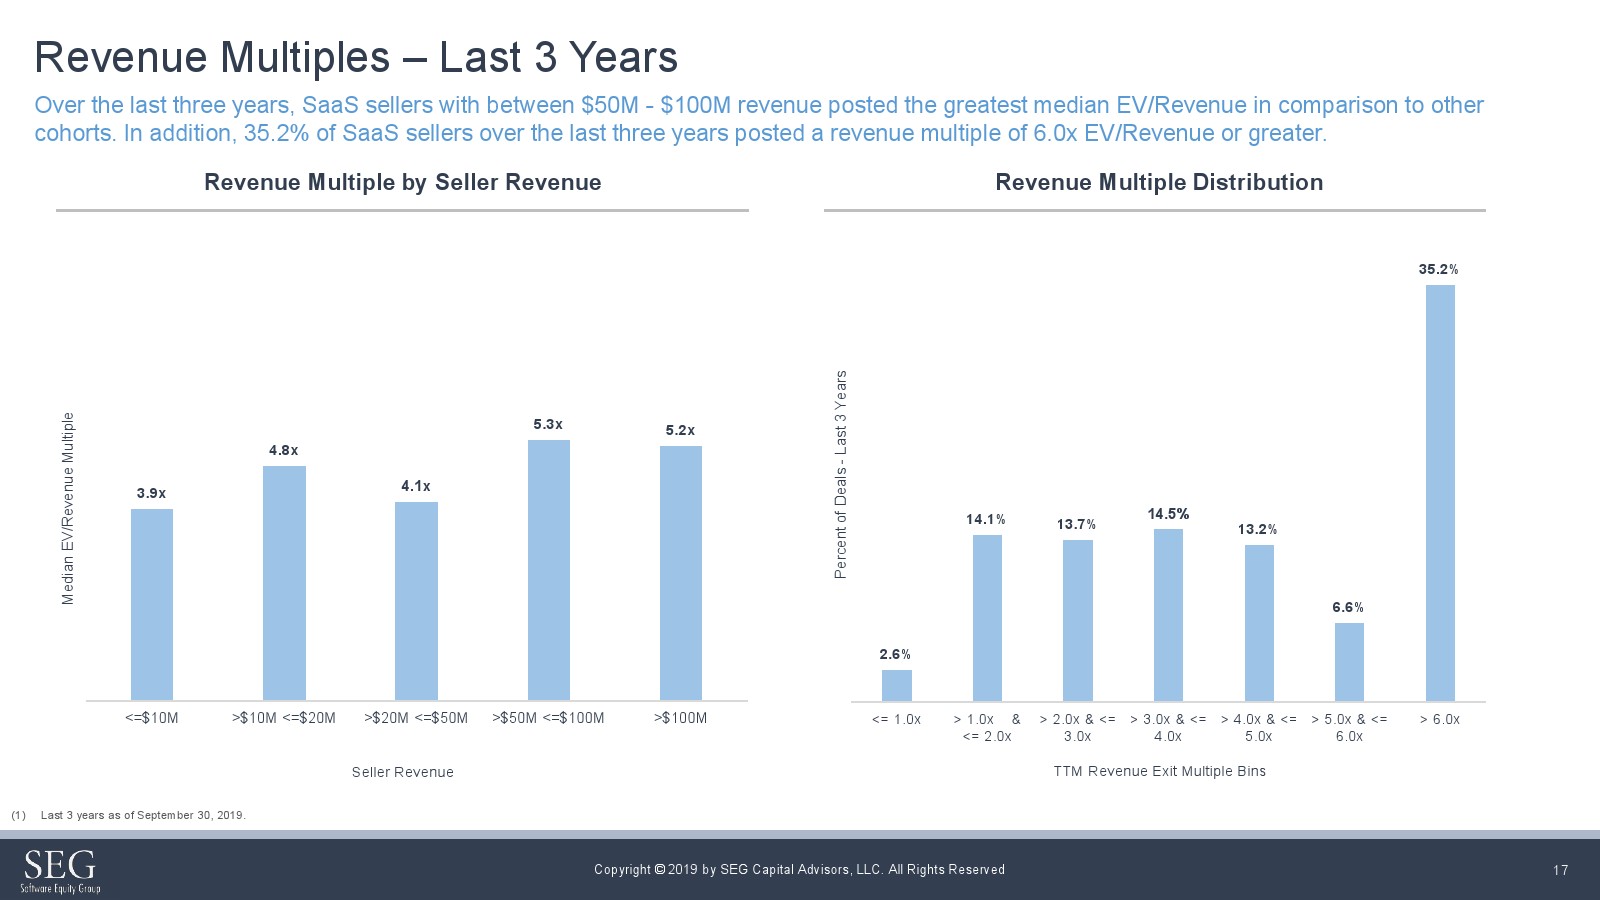Click the Revenue Multiples slide title
Screen dimensions: 1600x900
point(356,57)
